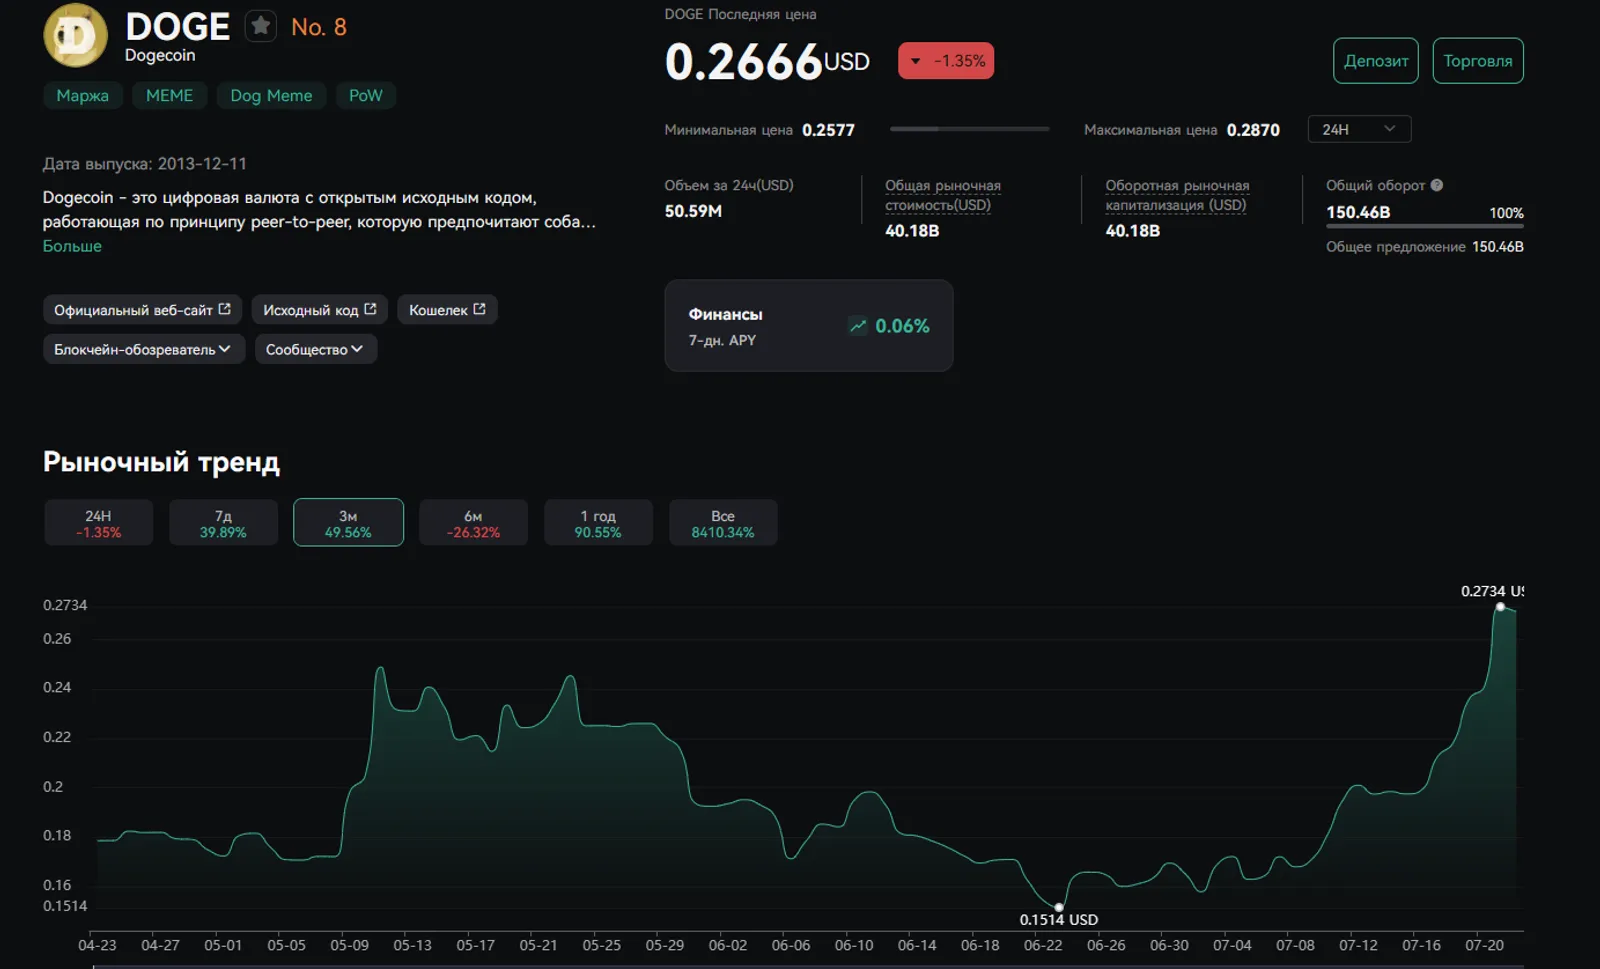This screenshot has width=1600, height=969.
Task: Click the Общий оборот 100% progress bar
Action: click(1425, 226)
